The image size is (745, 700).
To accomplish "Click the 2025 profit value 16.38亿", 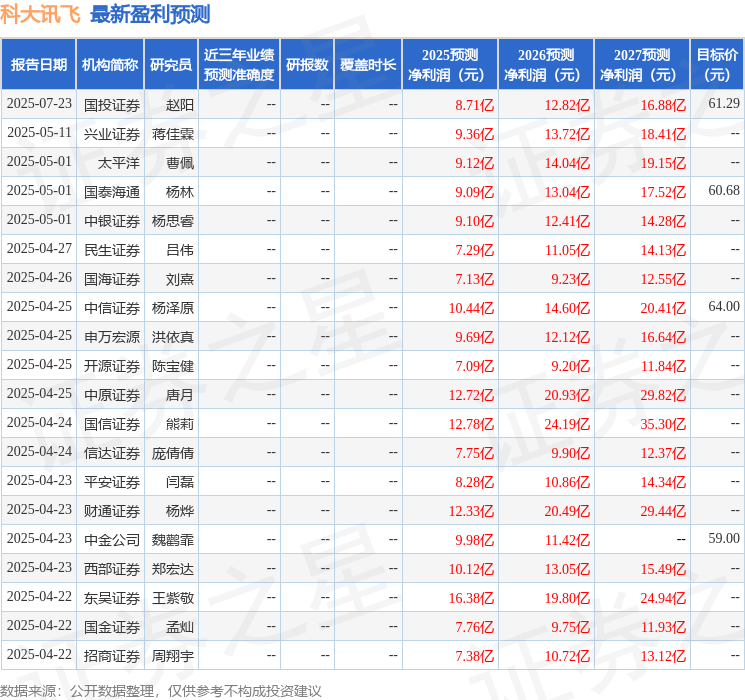I will pos(471,598).
